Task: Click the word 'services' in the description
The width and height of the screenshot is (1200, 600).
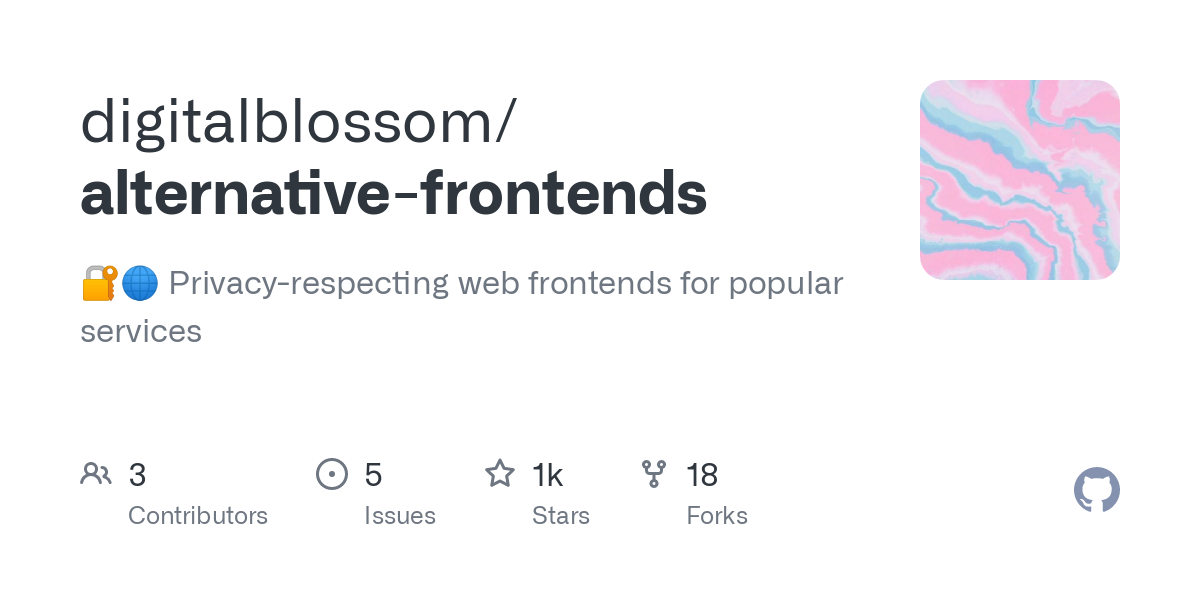Action: (141, 331)
